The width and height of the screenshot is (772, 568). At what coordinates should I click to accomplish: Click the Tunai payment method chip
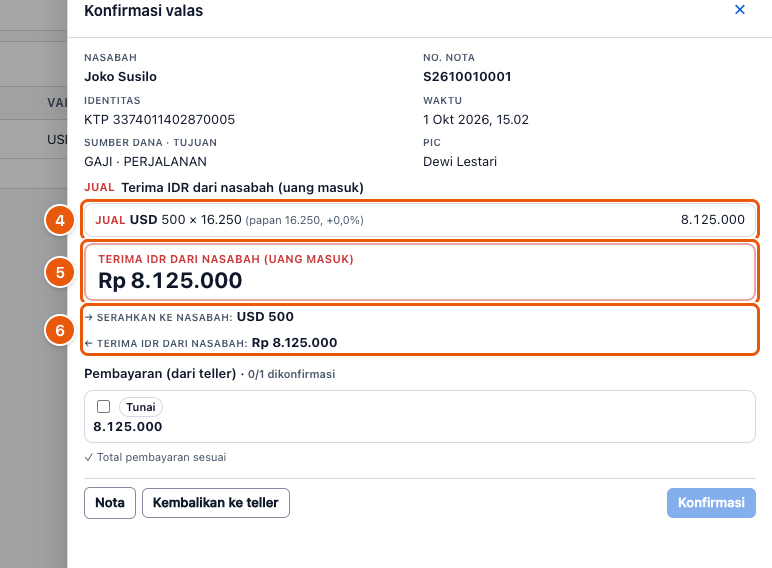pyautogui.click(x=141, y=407)
